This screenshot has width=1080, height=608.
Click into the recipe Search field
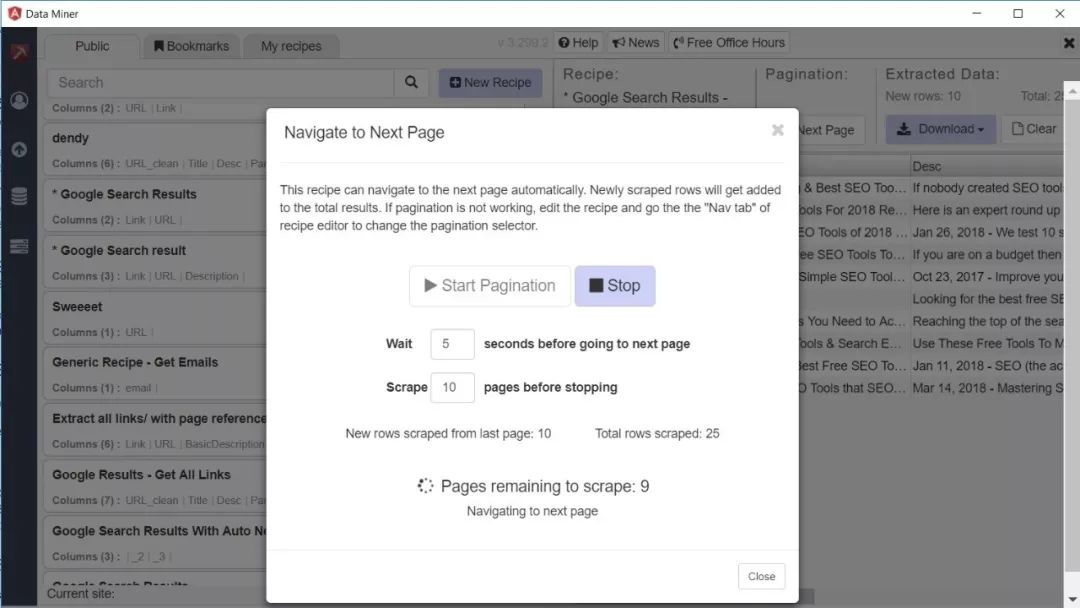pos(221,83)
